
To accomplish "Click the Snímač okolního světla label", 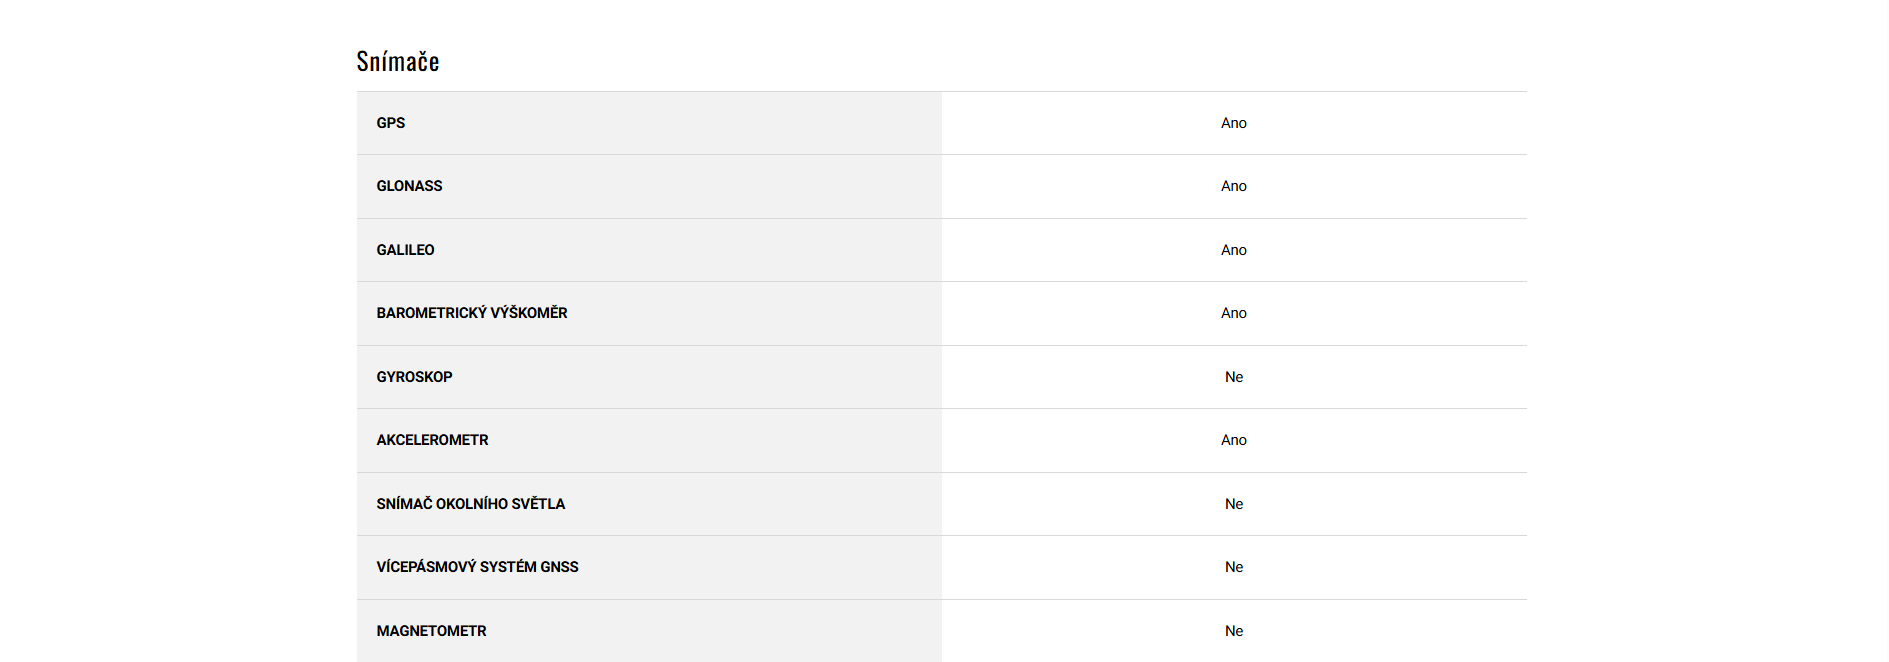I will (471, 504).
